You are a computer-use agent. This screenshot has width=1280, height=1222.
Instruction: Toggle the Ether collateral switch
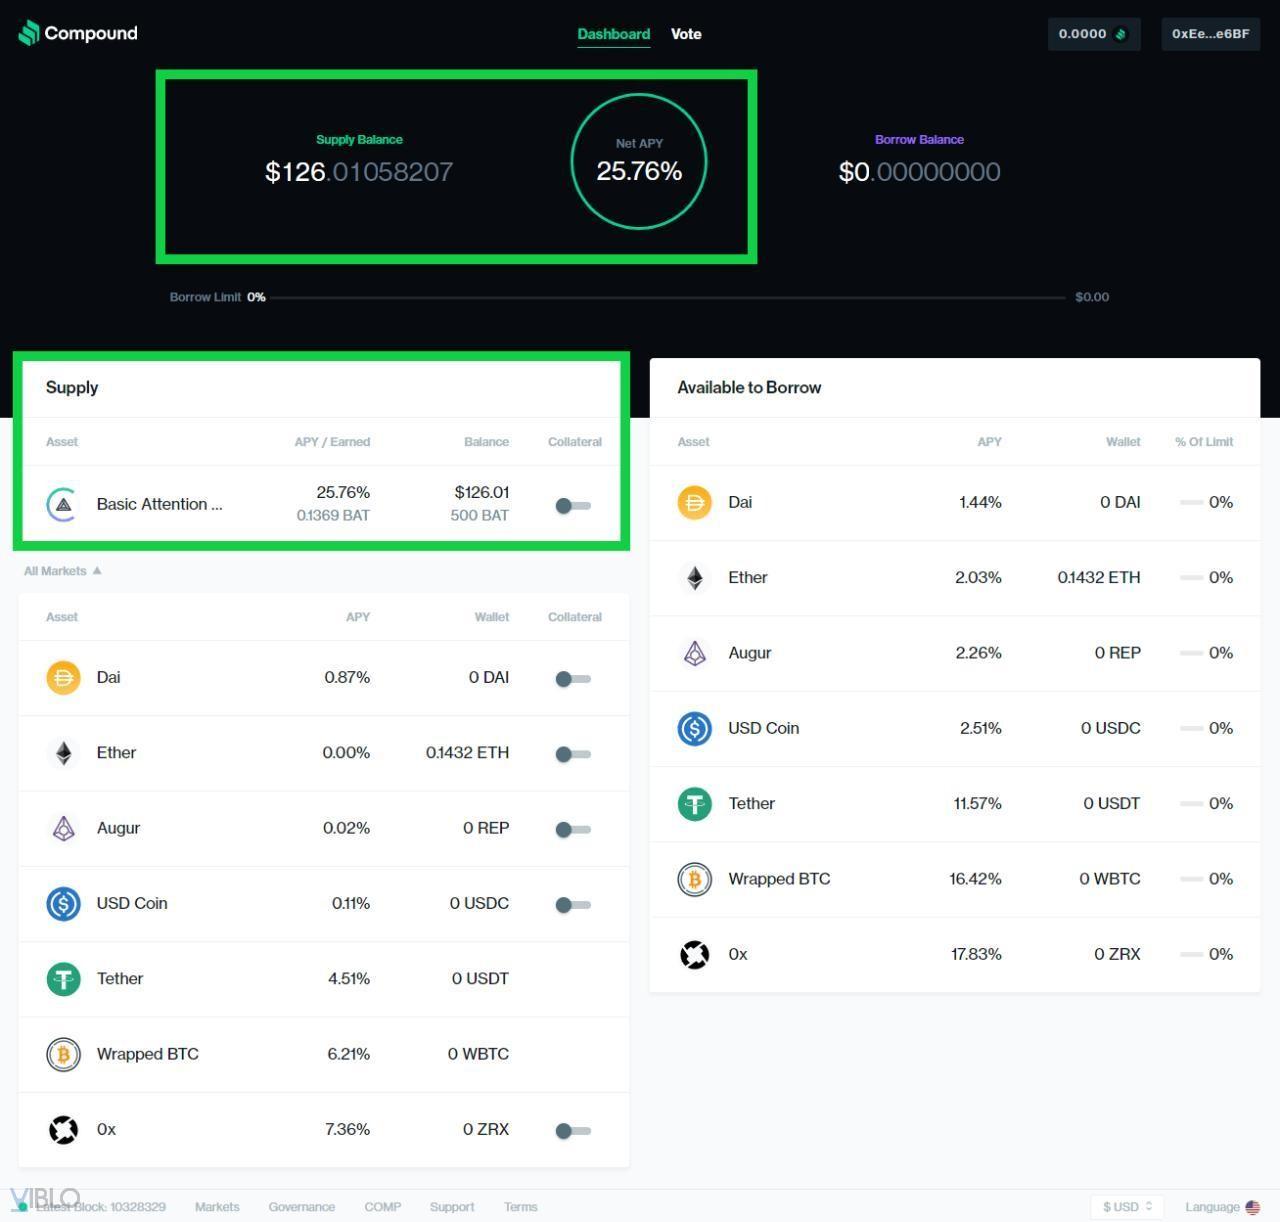573,754
